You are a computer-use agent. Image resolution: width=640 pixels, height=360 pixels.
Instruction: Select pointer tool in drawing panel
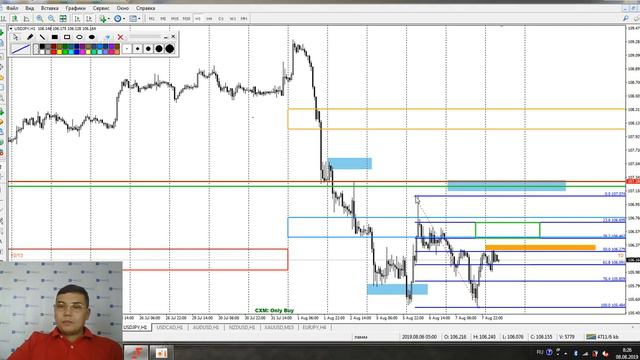(x=16, y=37)
